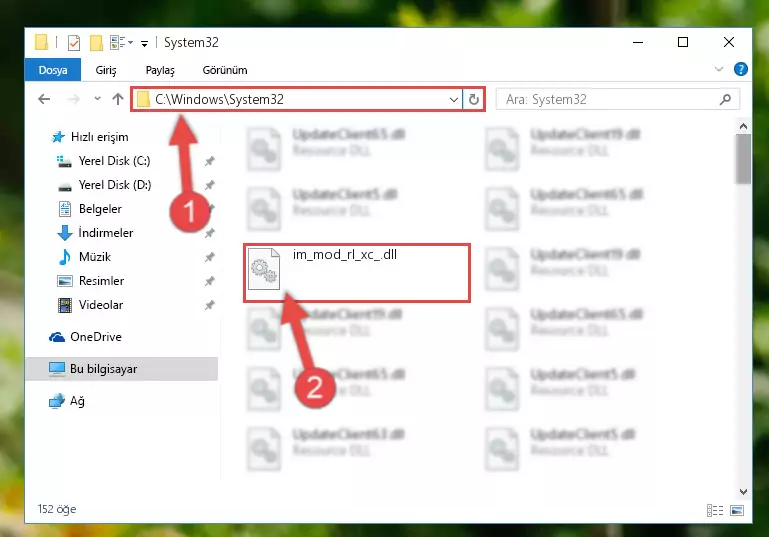The height and width of the screenshot is (537, 769).
Task: Open the Dosya ribbon tab
Action: (x=53, y=70)
